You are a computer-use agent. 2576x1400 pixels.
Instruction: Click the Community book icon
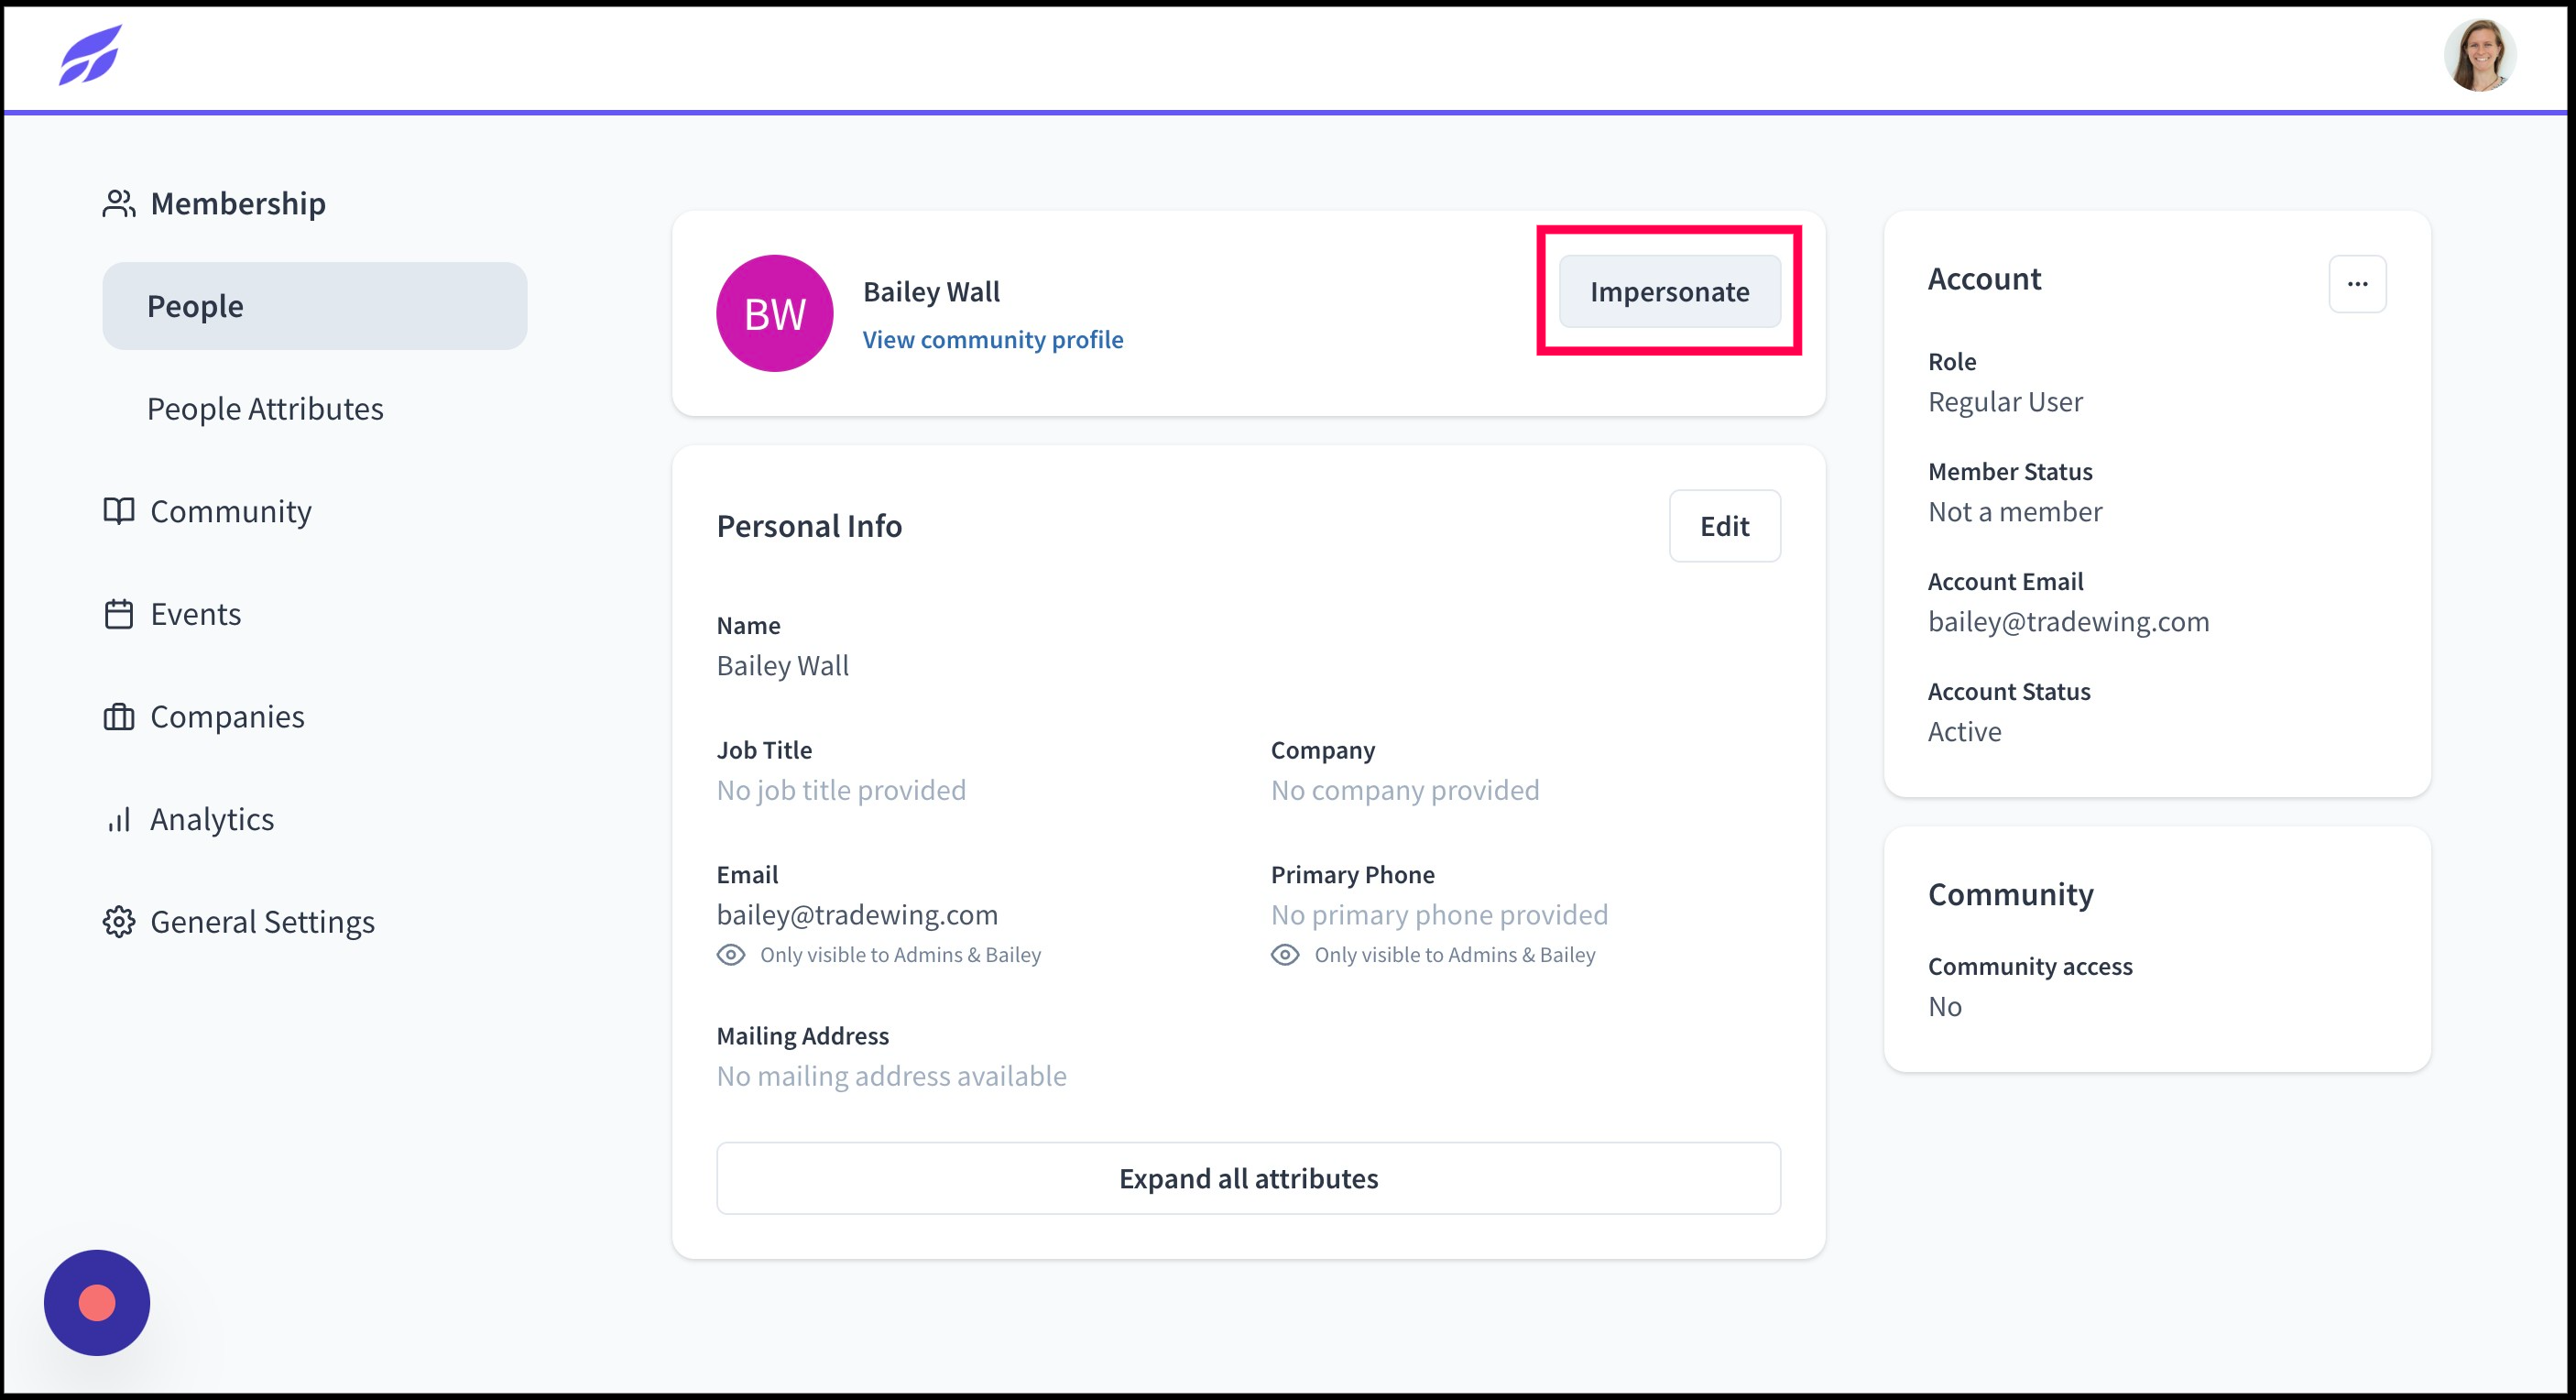[119, 511]
